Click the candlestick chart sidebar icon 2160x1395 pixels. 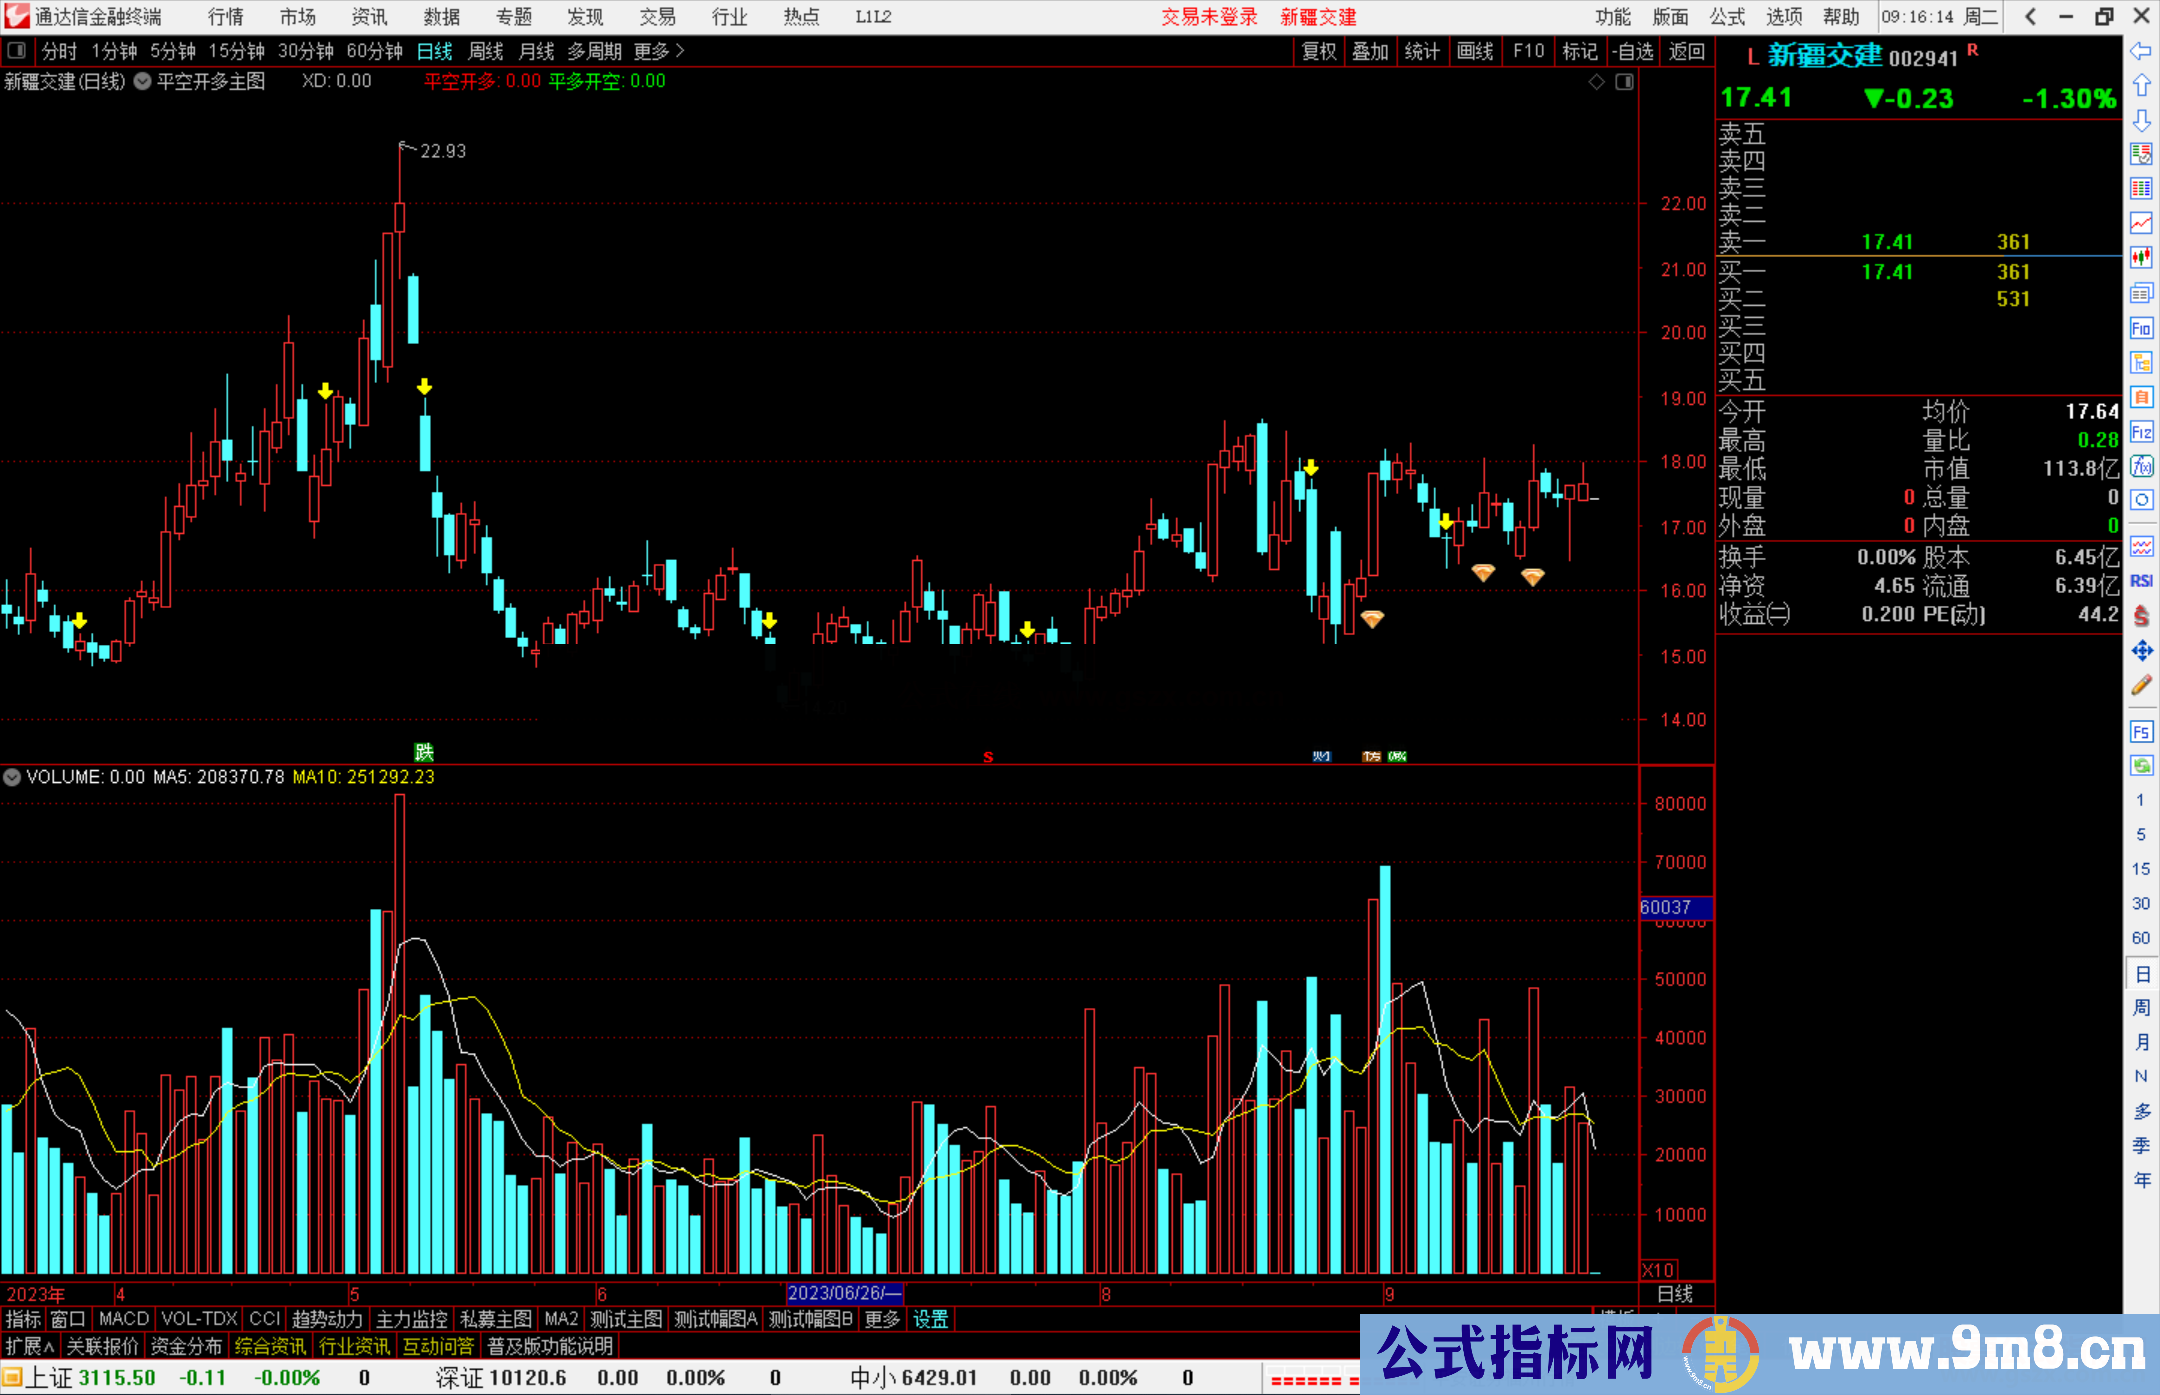2141,257
